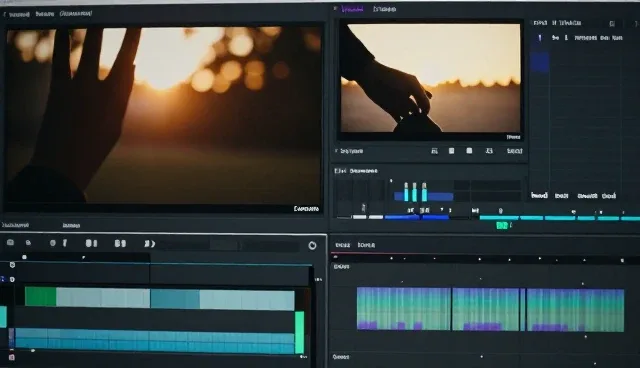Switch to the purple highlighted tab above small preview
This screenshot has height=368, width=640.
(x=352, y=9)
